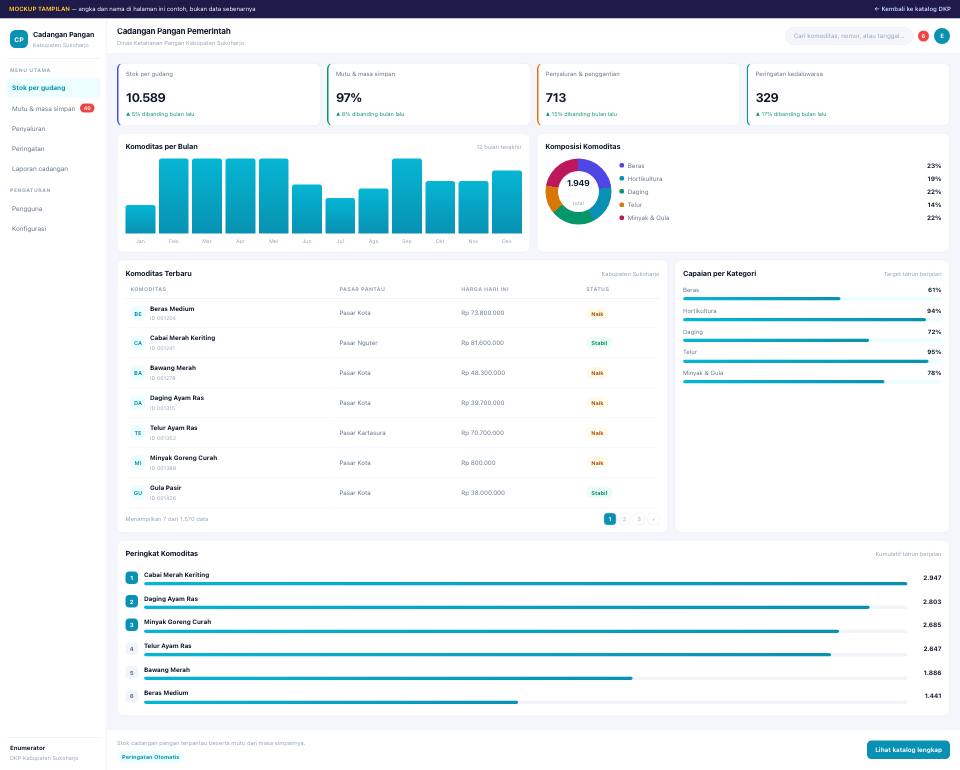Screen dimensions: 960x770
Task: Click the Jan bar in monthly chart
Action: pos(140,219)
